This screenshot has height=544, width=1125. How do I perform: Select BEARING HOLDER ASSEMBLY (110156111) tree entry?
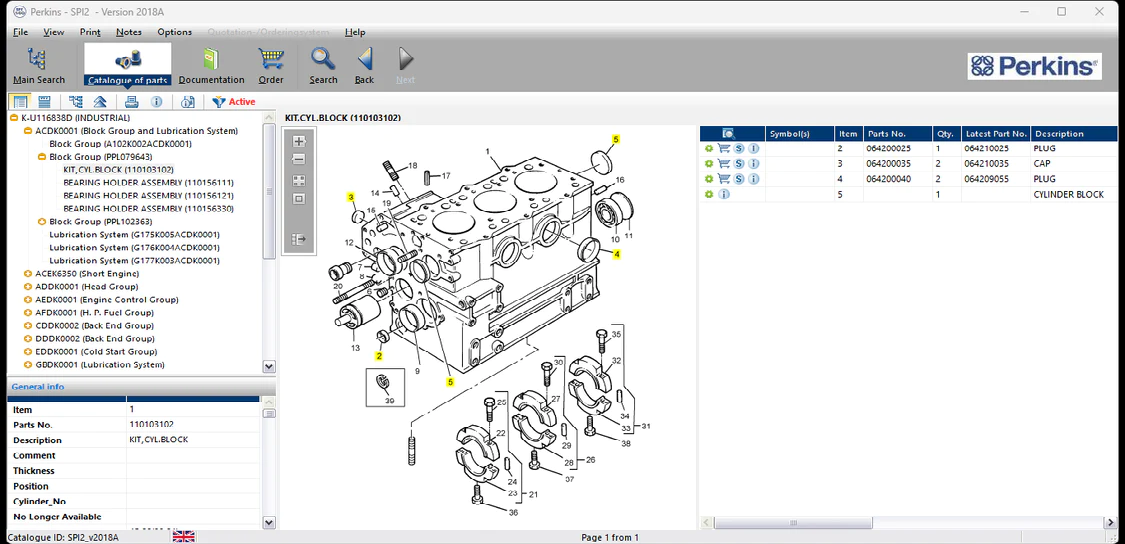tap(148, 183)
